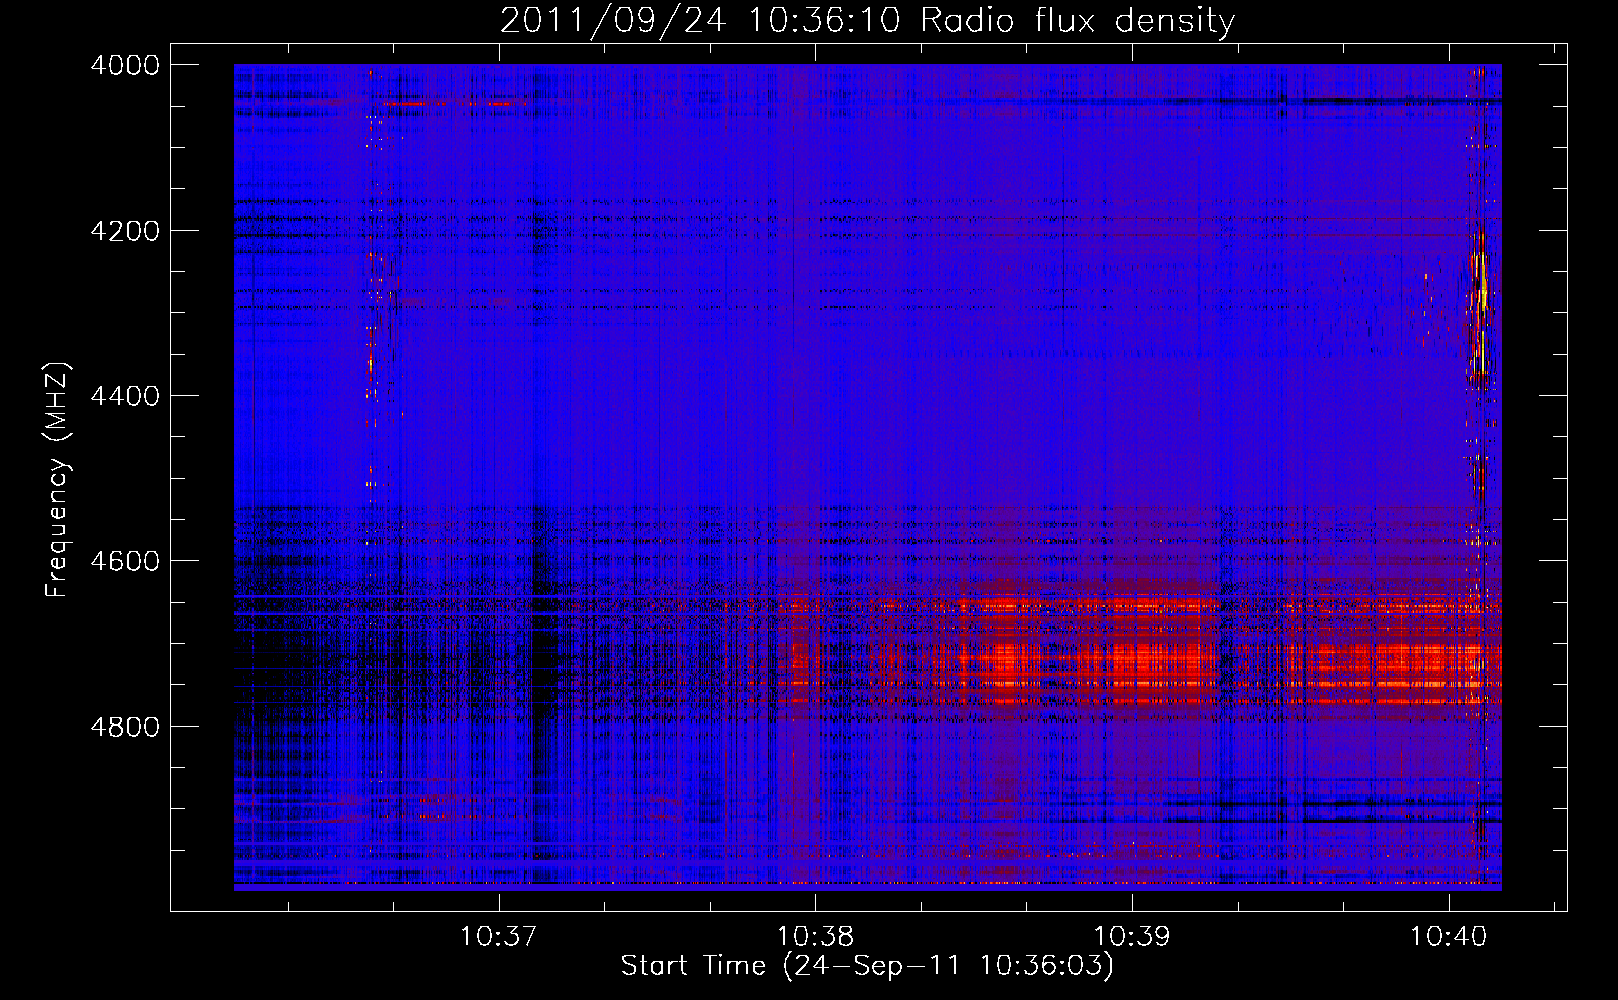
Task: Click the 10:38 time axis label
Action: (815, 936)
